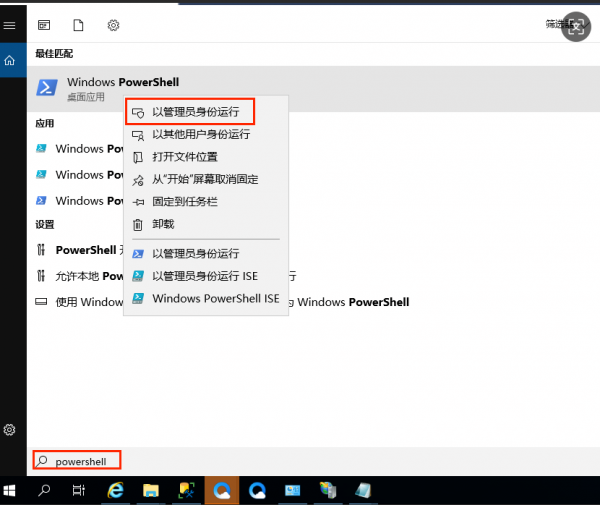This screenshot has width=600, height=505.
Task: Select 打开文件位置 from context menu
Action: click(x=184, y=157)
